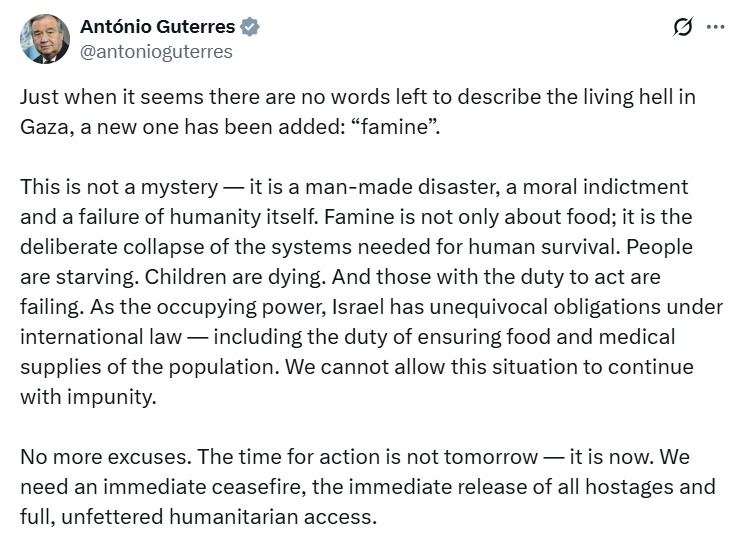Click the text "unfettered humanitarian access"
The width and height of the screenshot is (746, 539).
(x=219, y=517)
